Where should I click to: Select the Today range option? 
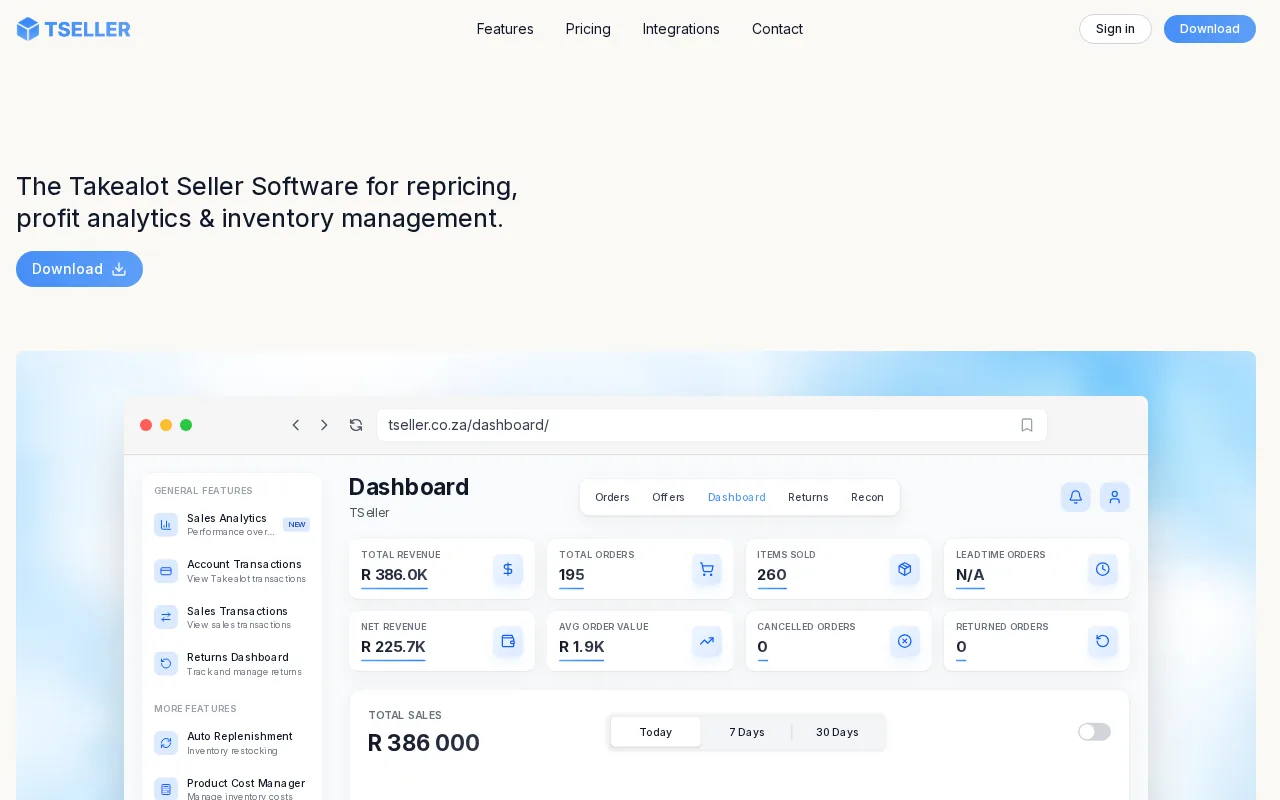(656, 732)
